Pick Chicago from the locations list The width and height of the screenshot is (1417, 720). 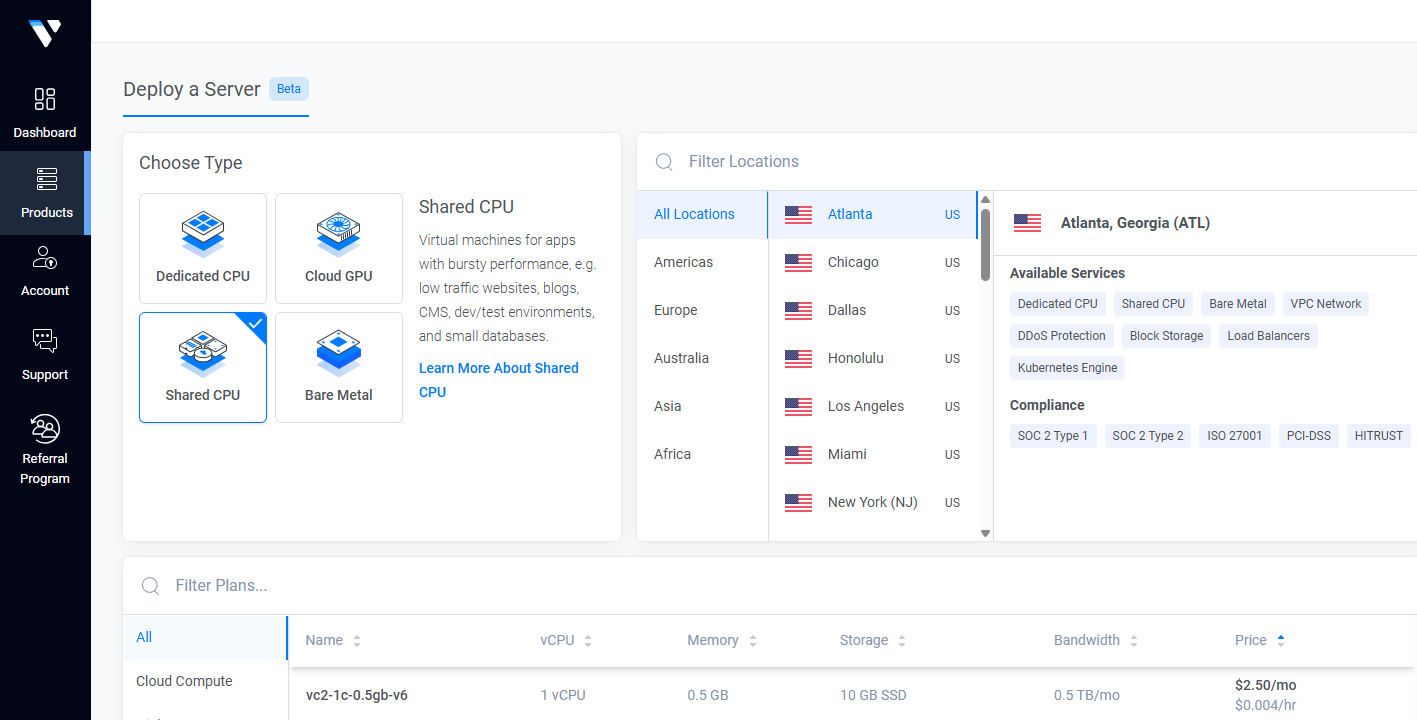click(x=853, y=262)
